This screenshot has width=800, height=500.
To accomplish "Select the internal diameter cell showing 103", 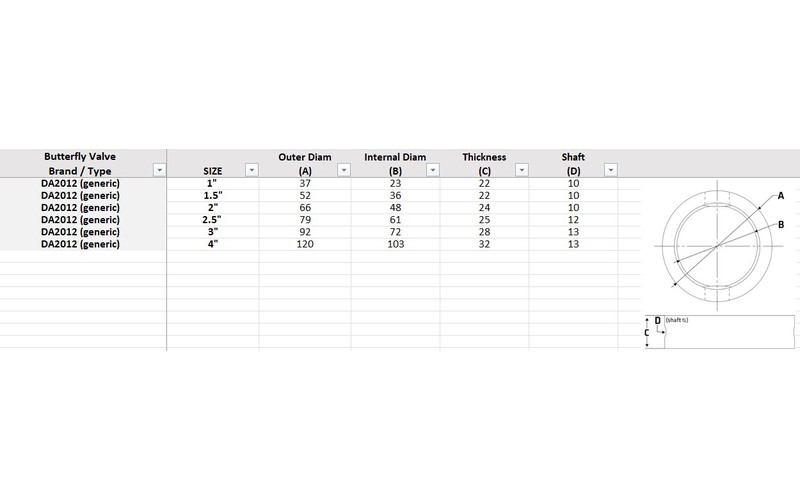I will 395,244.
